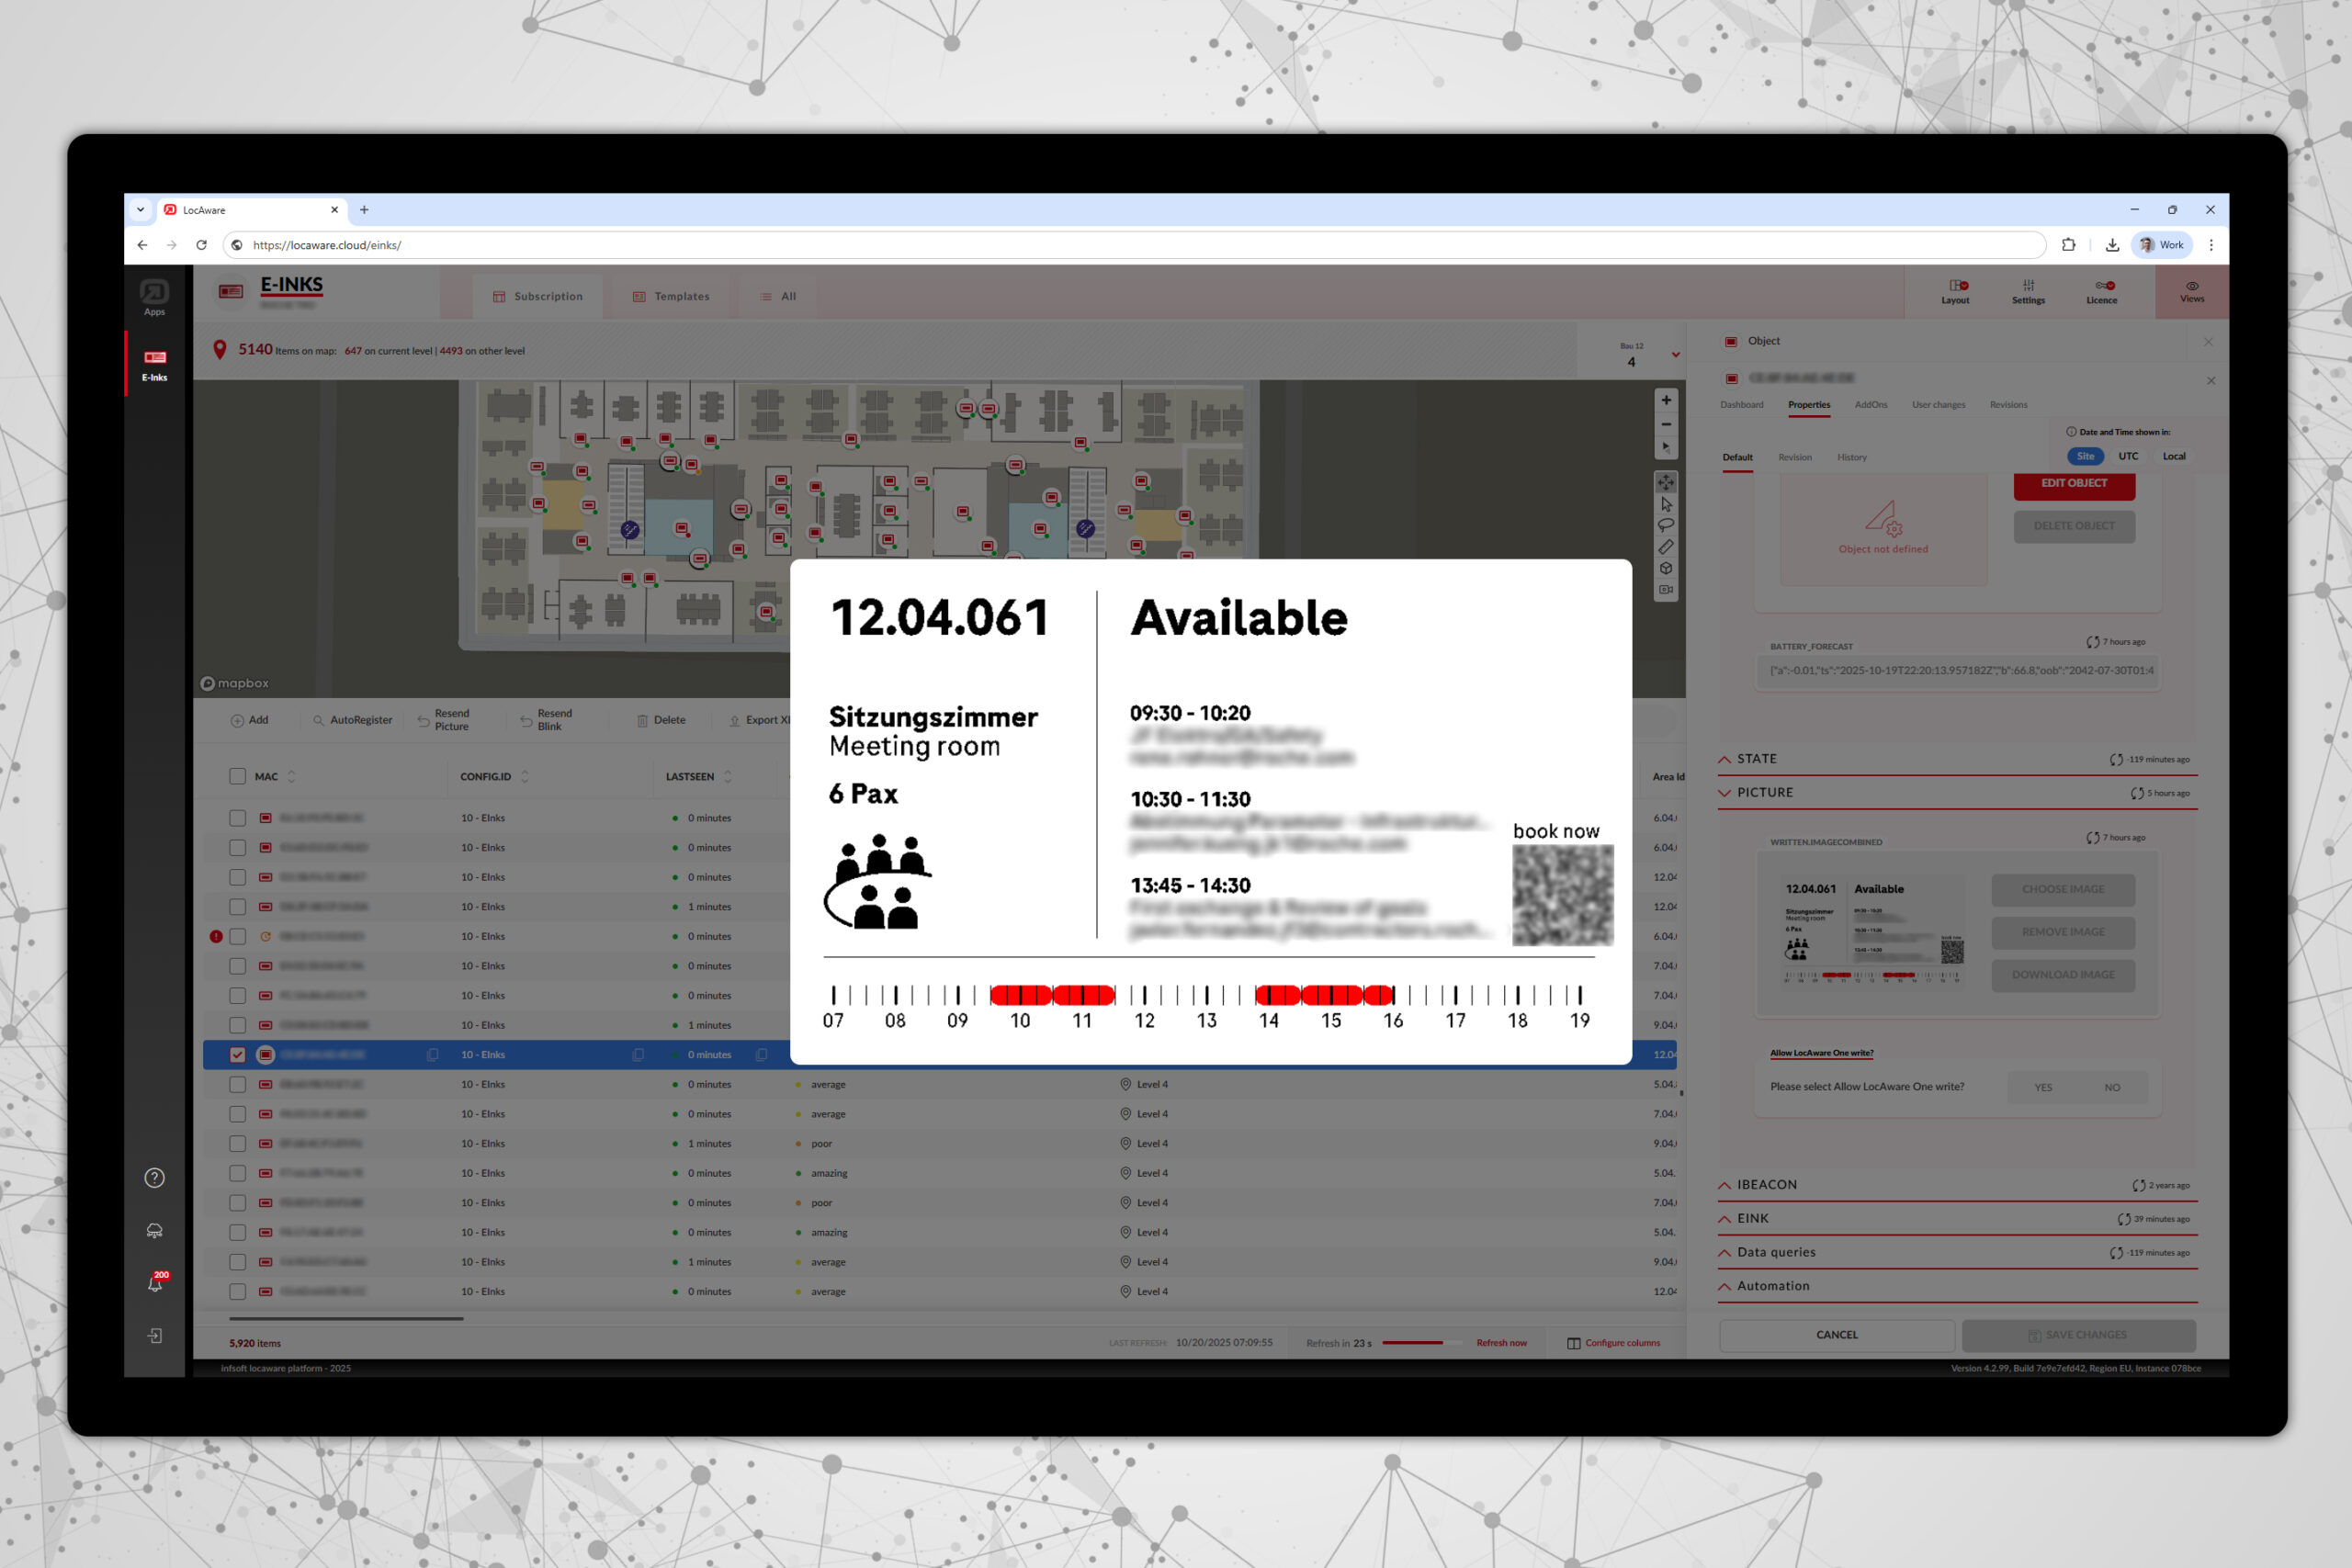Open notifications bell with 200 badge

155,1283
